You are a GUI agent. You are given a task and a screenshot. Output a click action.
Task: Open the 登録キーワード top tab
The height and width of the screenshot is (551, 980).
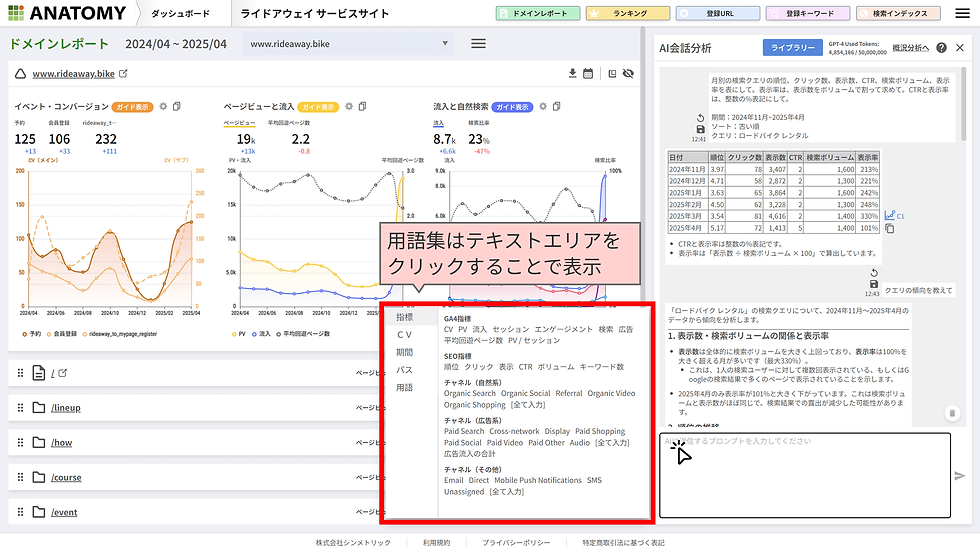[x=808, y=13]
